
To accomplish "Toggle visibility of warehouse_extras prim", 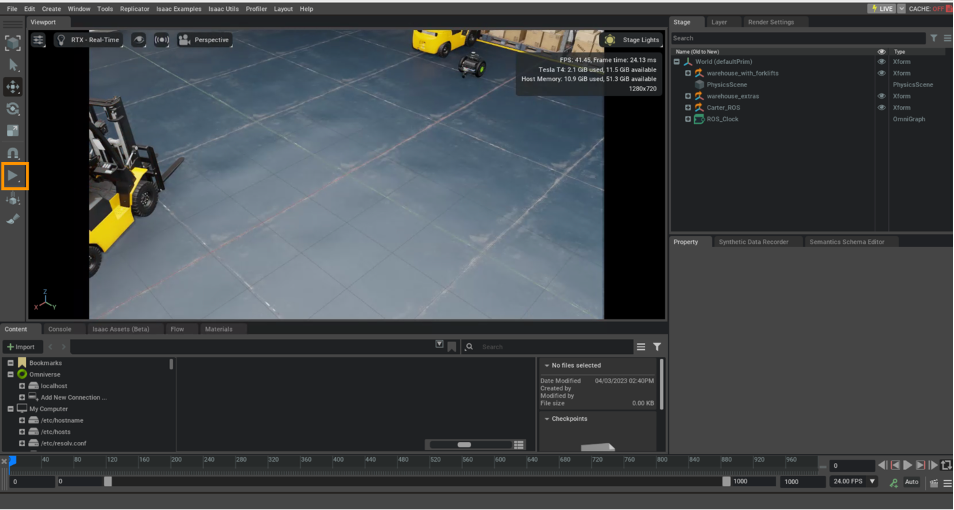I will 881,96.
